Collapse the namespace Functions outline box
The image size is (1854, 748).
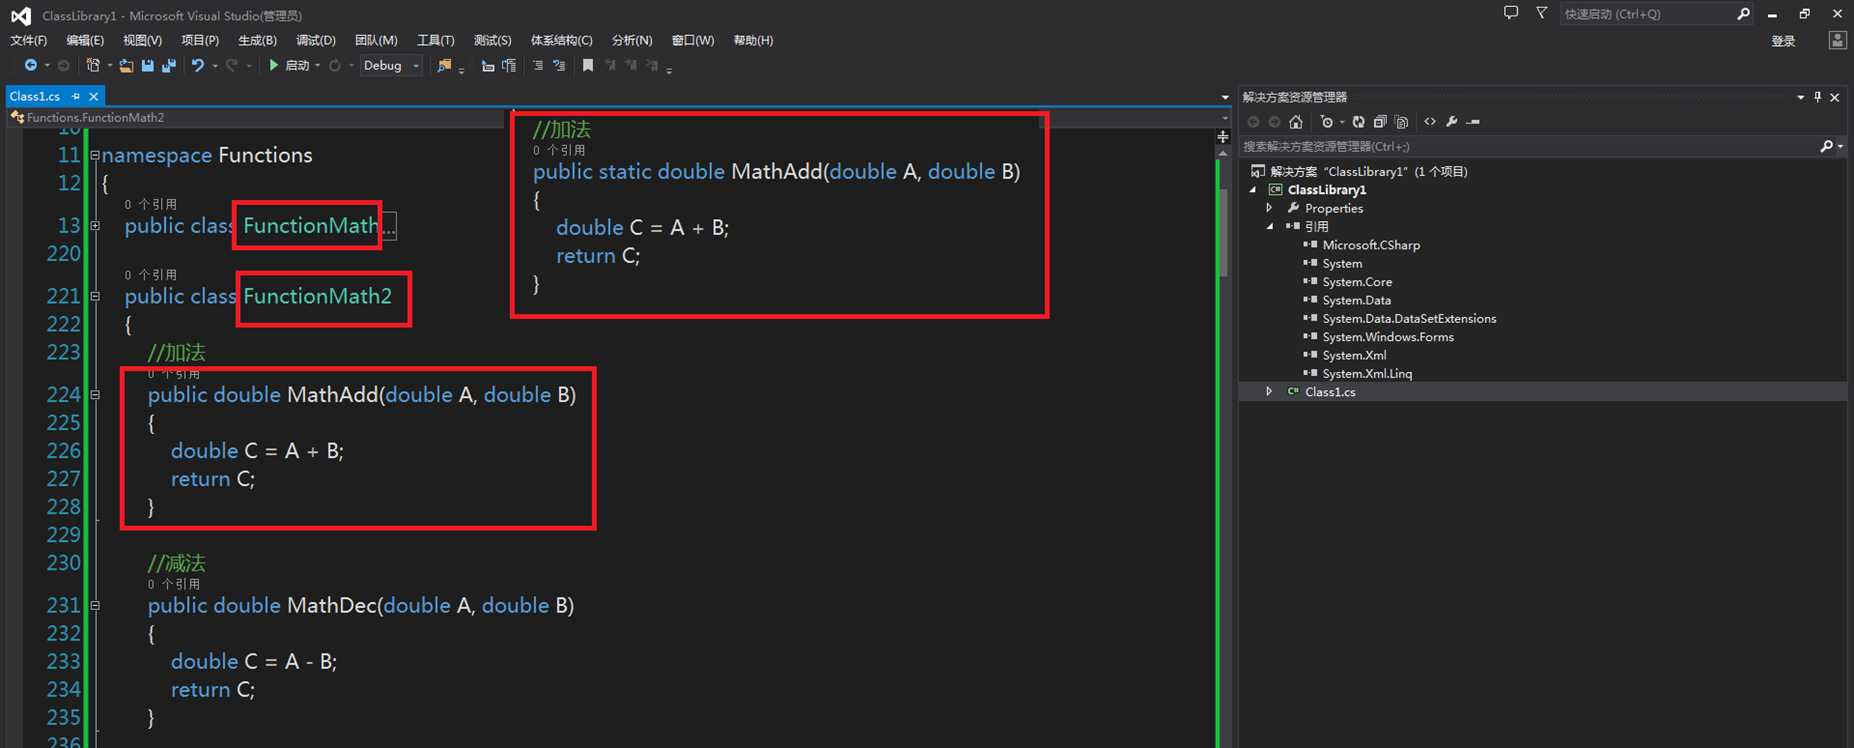click(95, 155)
